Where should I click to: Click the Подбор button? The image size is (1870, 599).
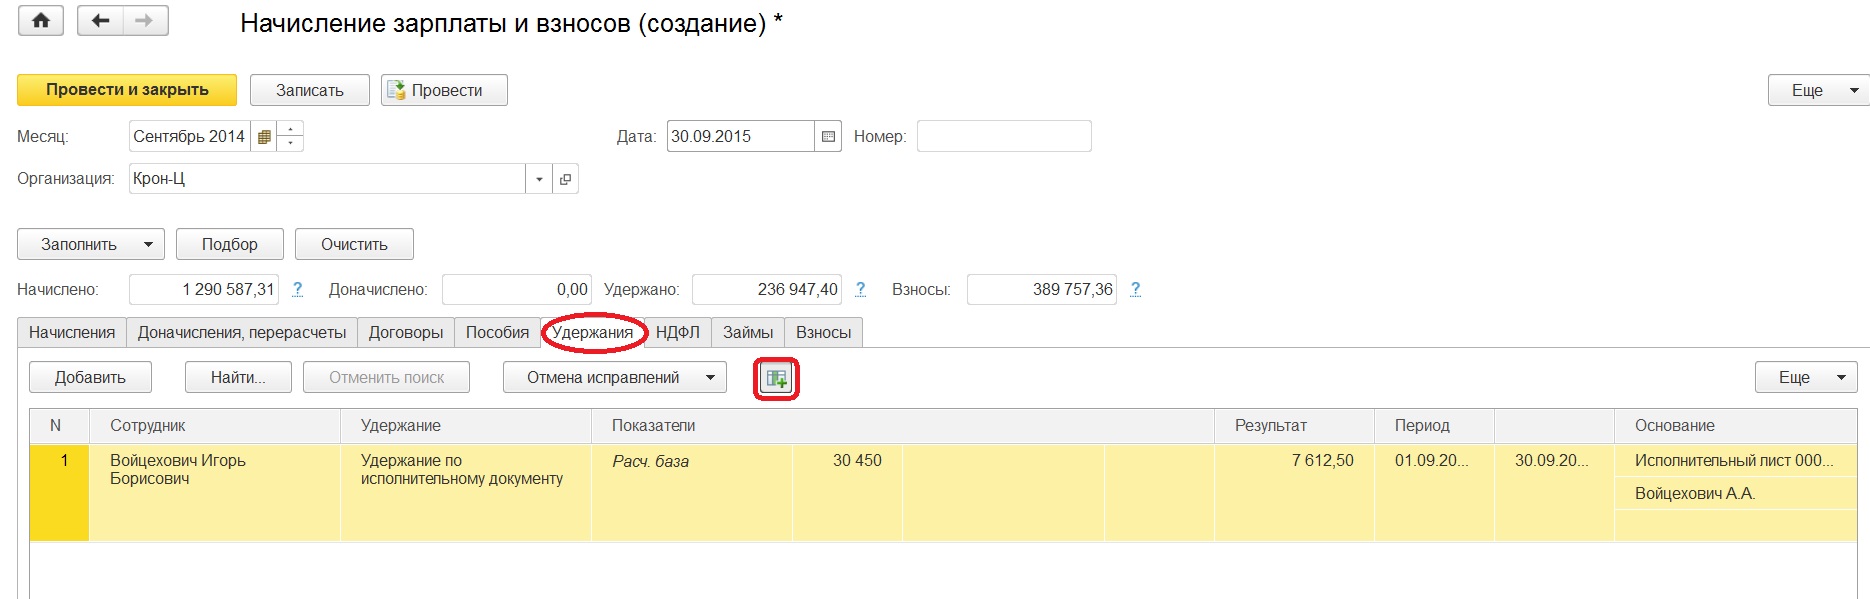[230, 244]
